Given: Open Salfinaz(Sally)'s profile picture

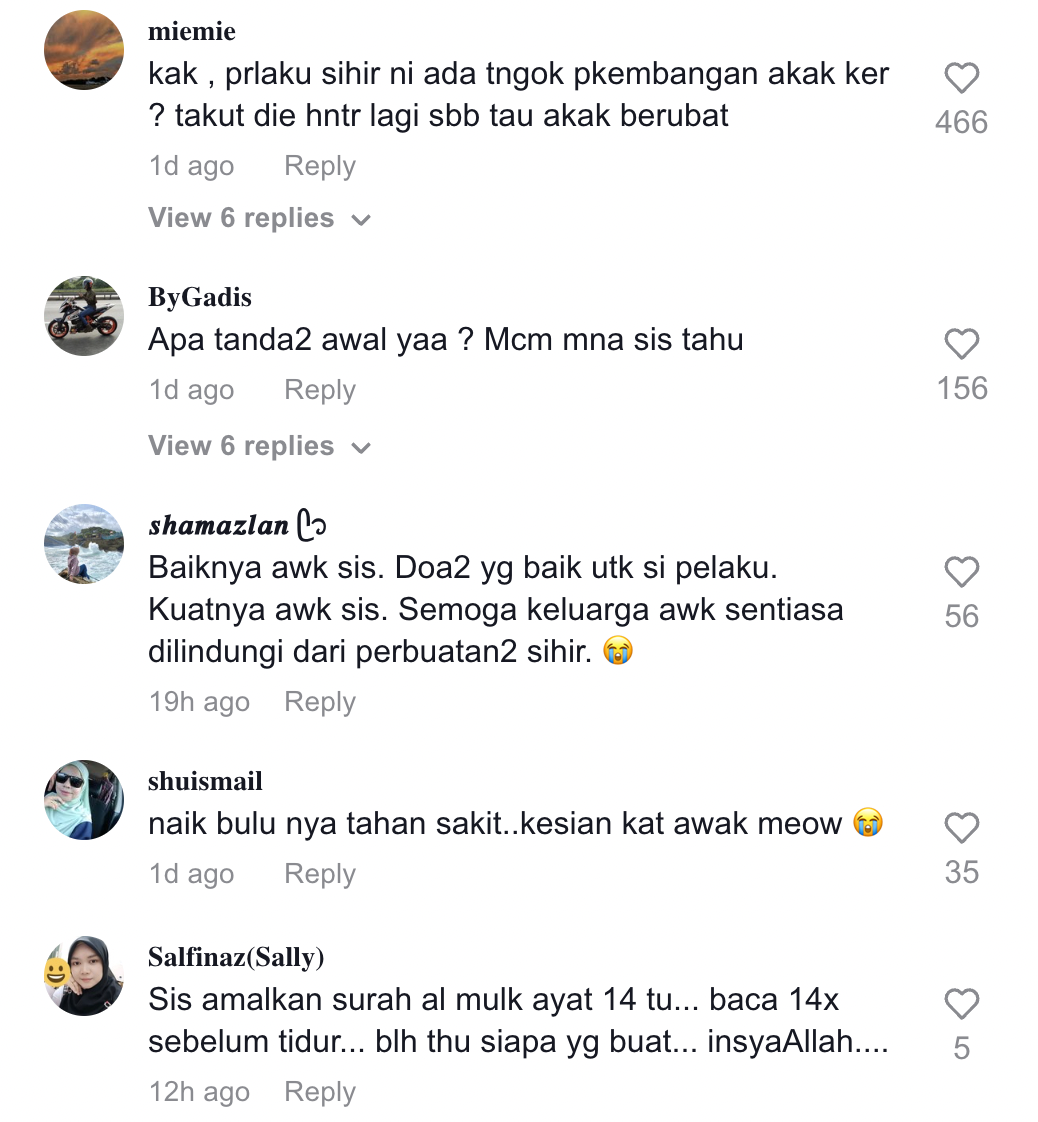Looking at the screenshot, I should (x=84, y=975).
